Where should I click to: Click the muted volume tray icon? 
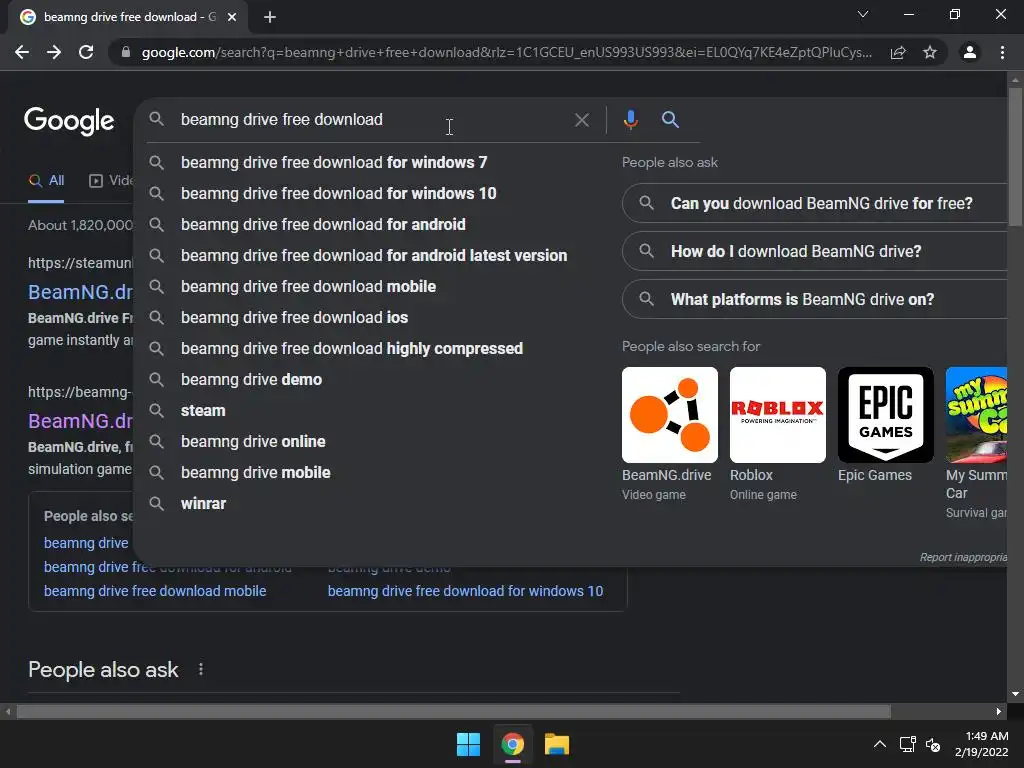[933, 744]
